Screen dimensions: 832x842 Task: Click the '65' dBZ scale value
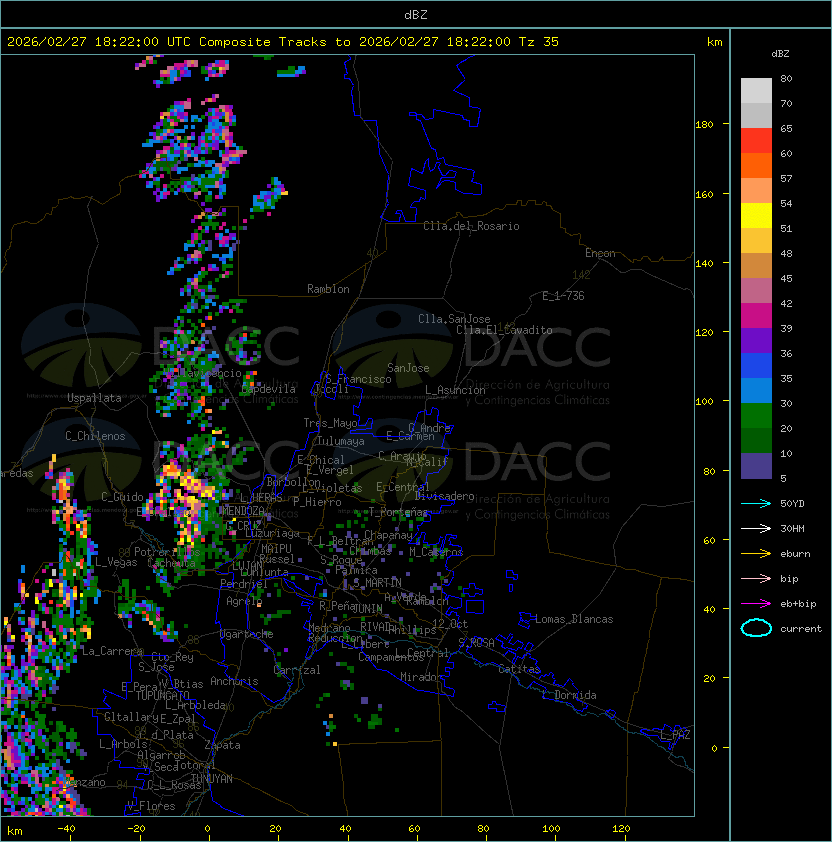point(786,128)
